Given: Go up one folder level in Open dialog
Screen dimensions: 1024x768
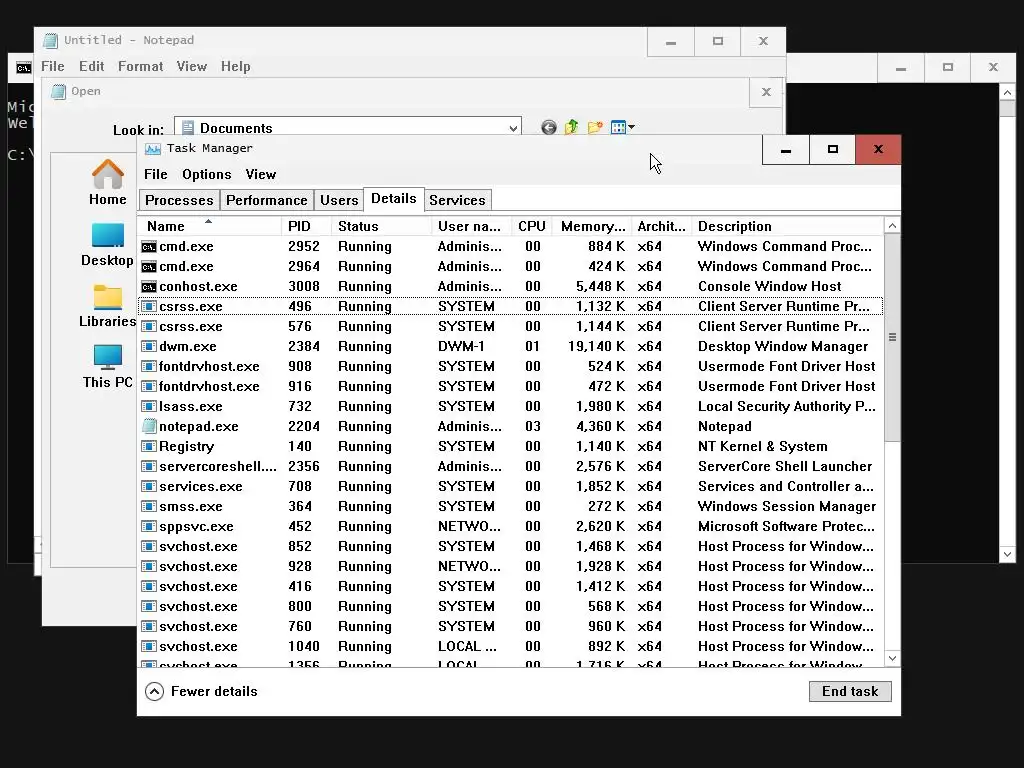Looking at the screenshot, I should coord(571,127).
